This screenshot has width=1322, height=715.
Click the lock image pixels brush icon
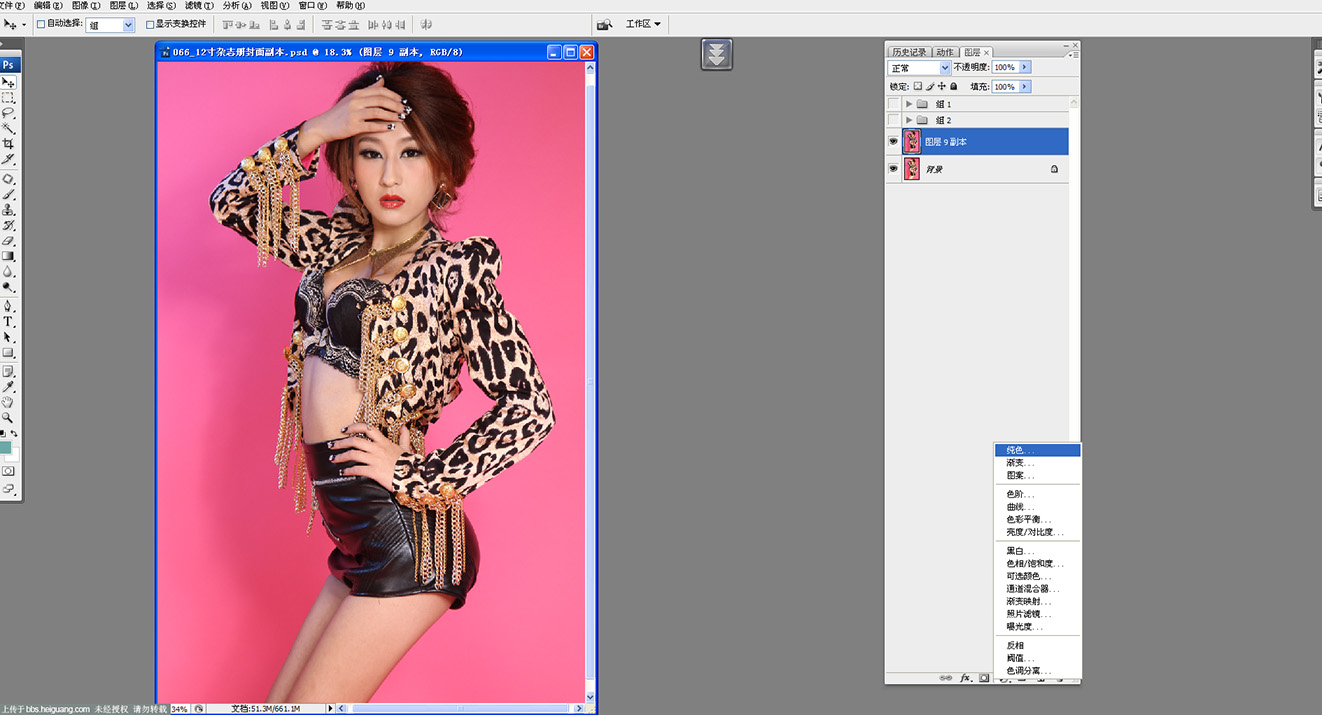(x=930, y=87)
